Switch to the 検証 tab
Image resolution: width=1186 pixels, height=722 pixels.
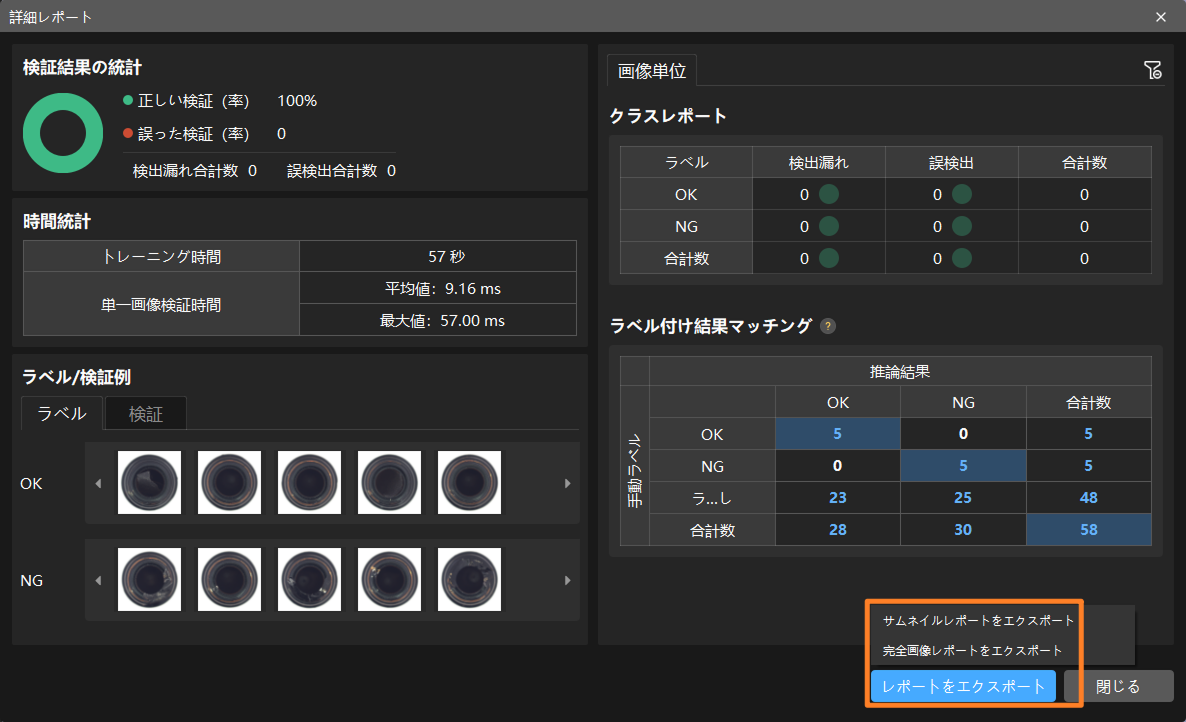(x=146, y=414)
